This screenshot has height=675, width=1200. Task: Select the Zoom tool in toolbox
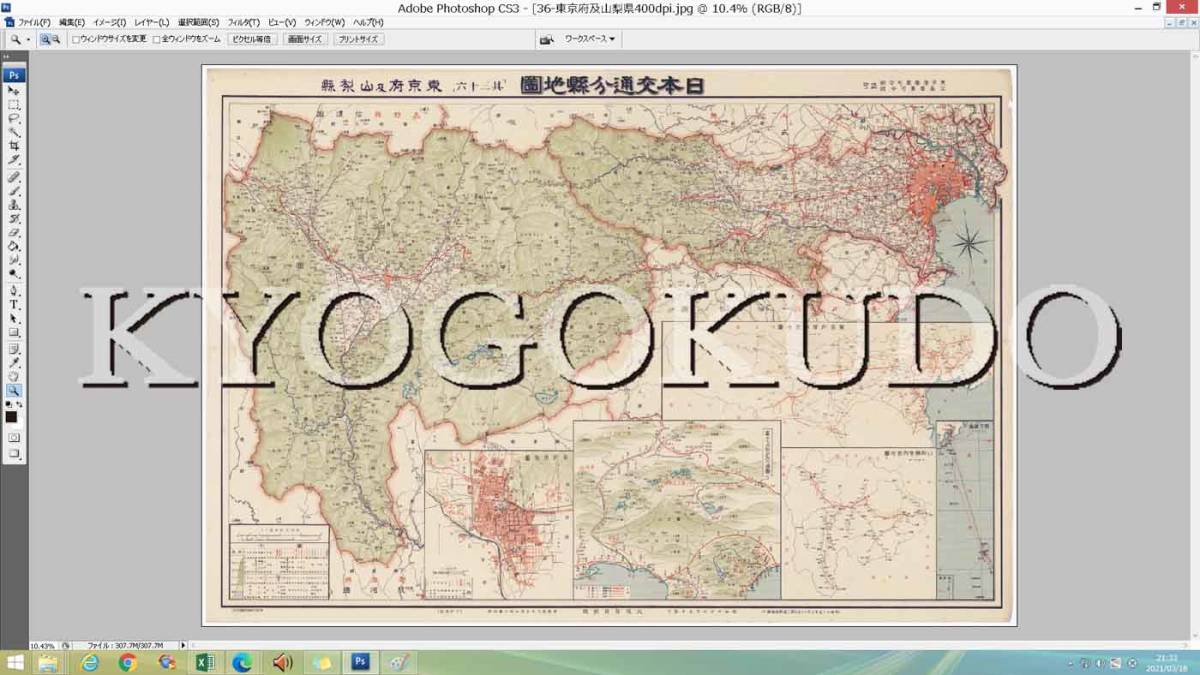point(14,390)
